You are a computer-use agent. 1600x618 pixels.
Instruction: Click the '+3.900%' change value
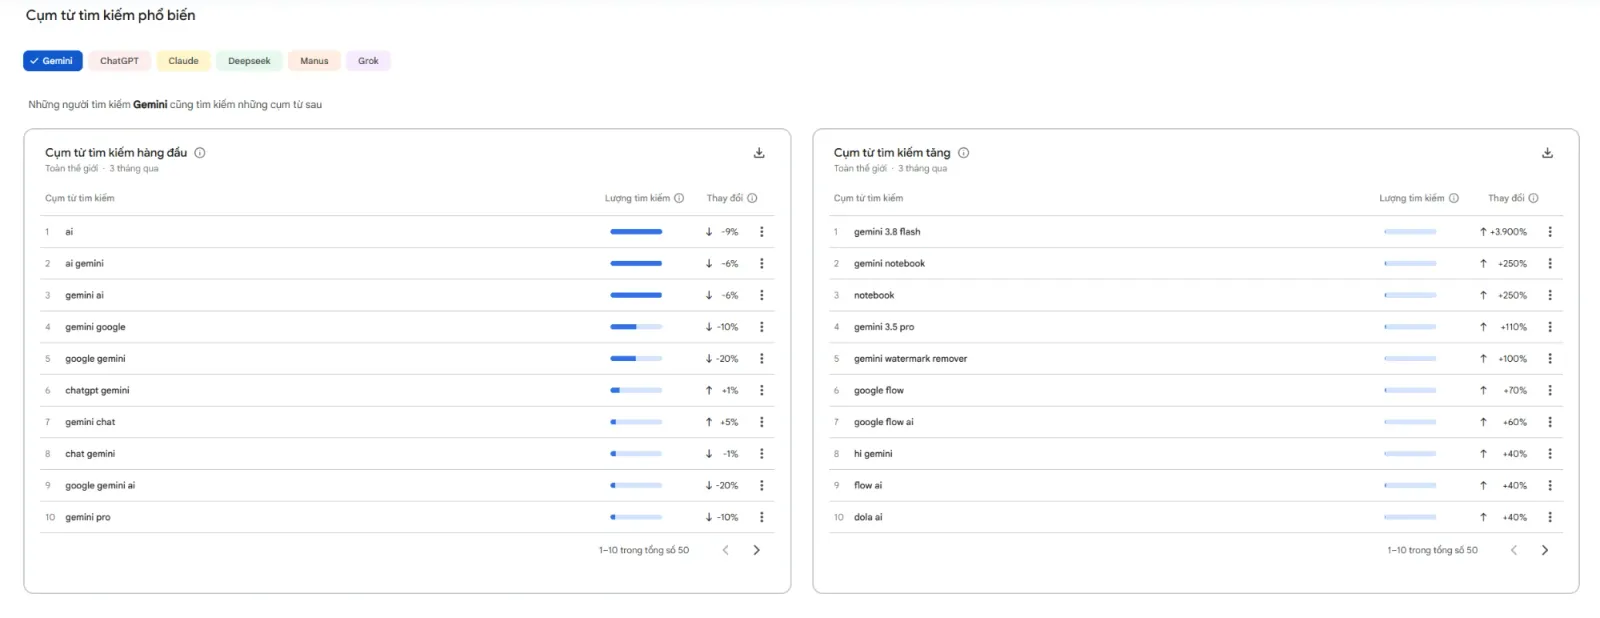[1508, 232]
